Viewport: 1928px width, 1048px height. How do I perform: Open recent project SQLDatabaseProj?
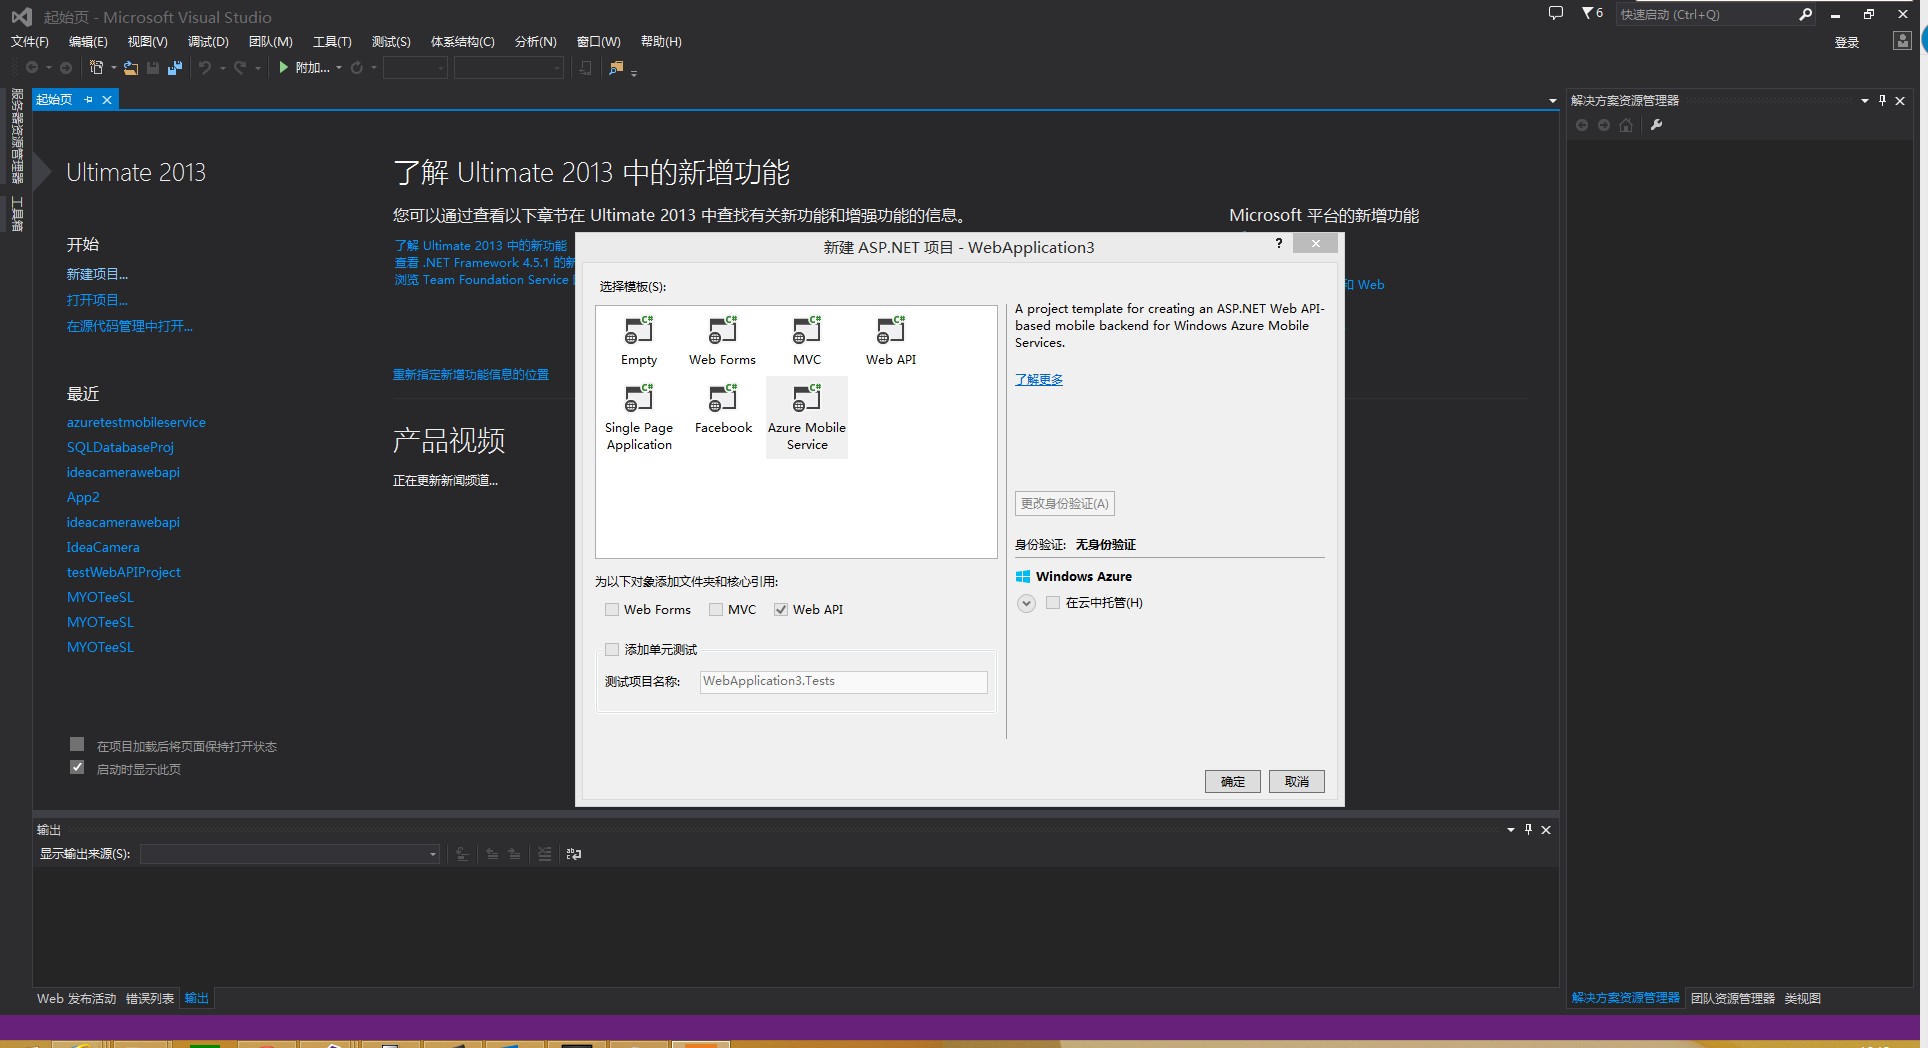coord(120,448)
